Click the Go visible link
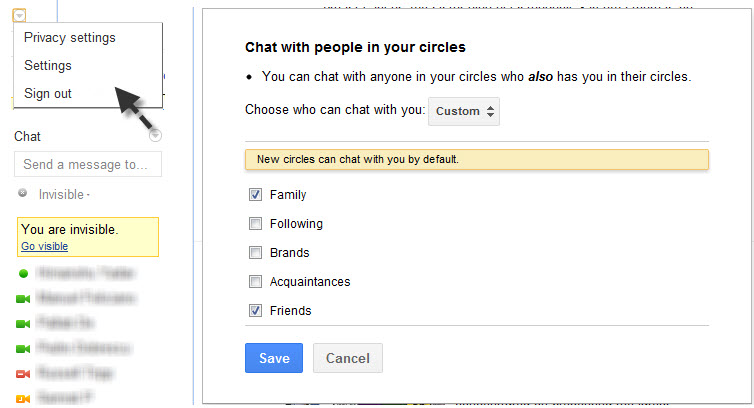 pyautogui.click(x=44, y=246)
